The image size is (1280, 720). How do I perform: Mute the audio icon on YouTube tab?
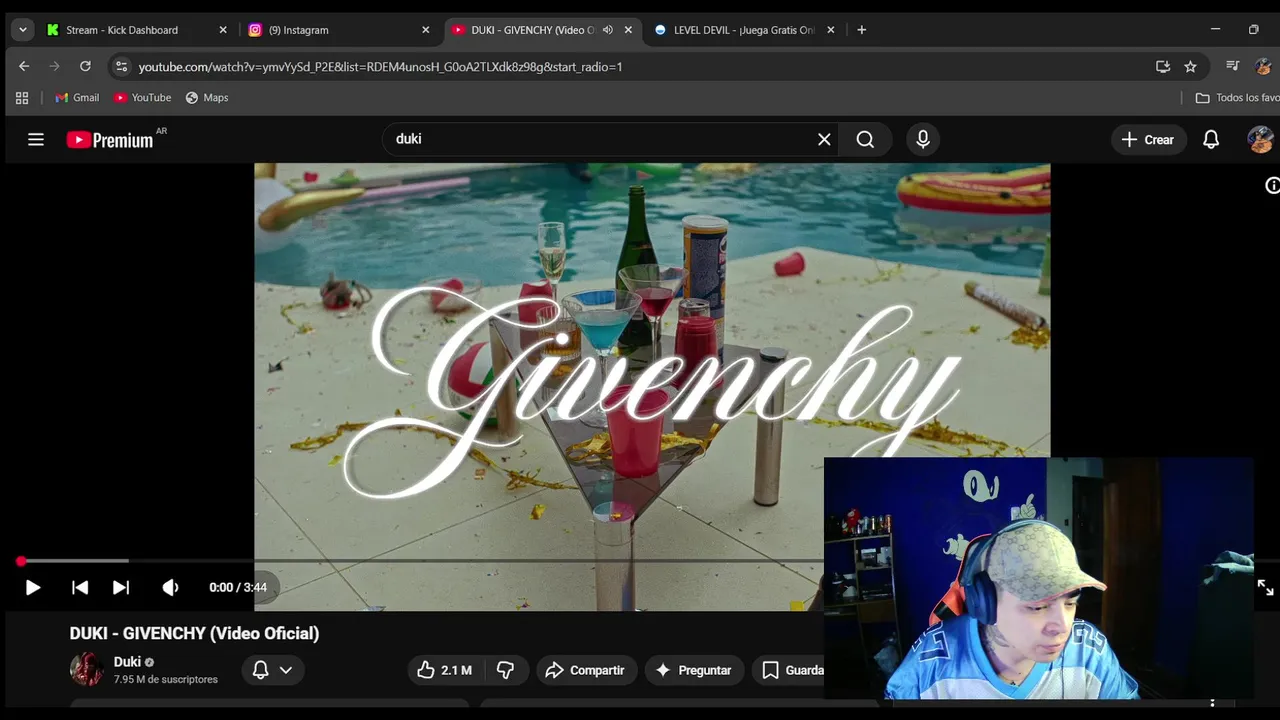click(x=607, y=30)
